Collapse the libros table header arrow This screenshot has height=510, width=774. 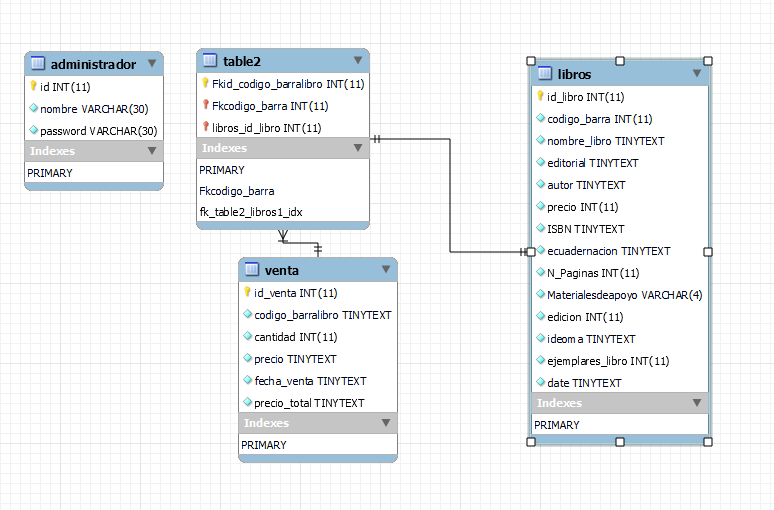(x=697, y=73)
